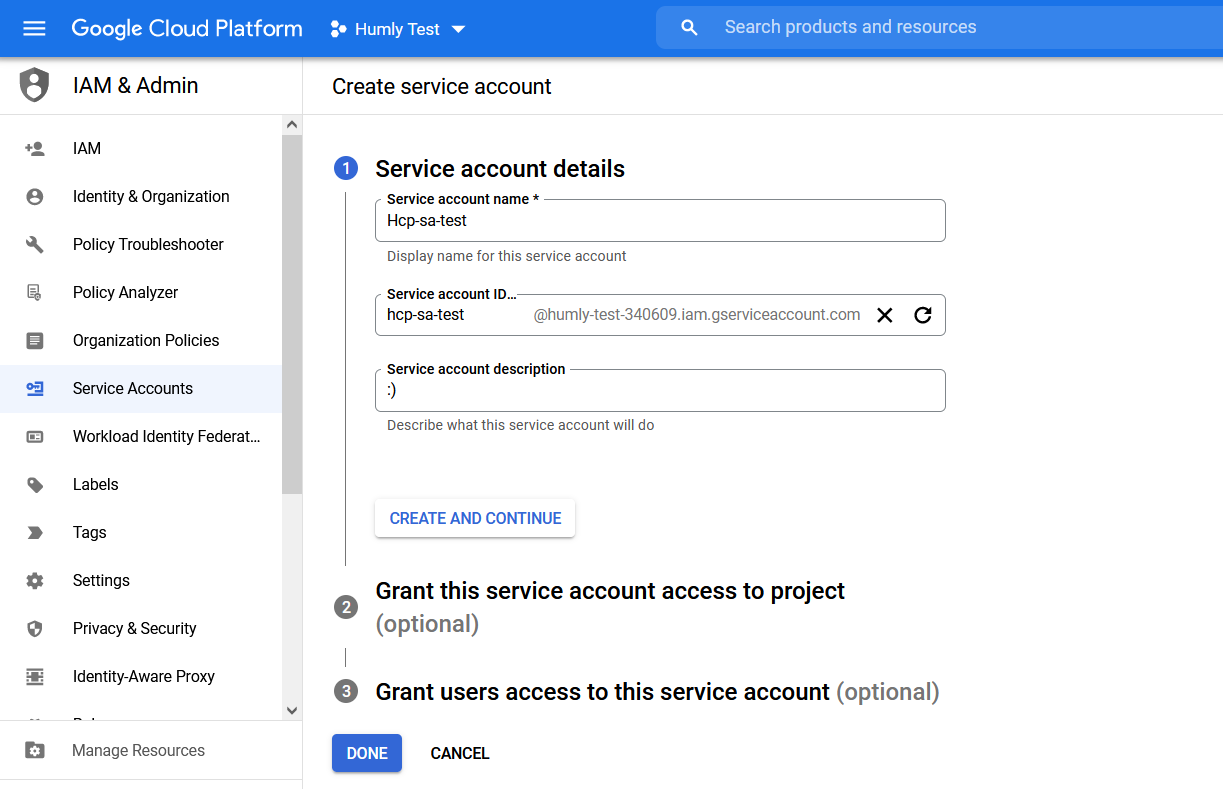Click the Identity-Aware Proxy icon
This screenshot has height=789, width=1224.
tap(34, 676)
